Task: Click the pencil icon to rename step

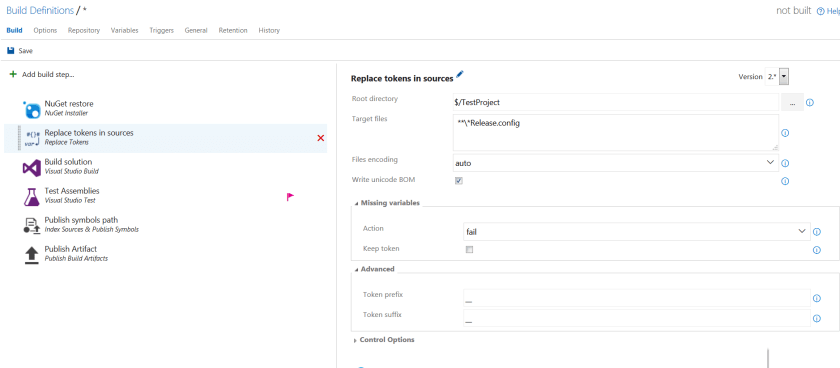Action: tap(460, 74)
